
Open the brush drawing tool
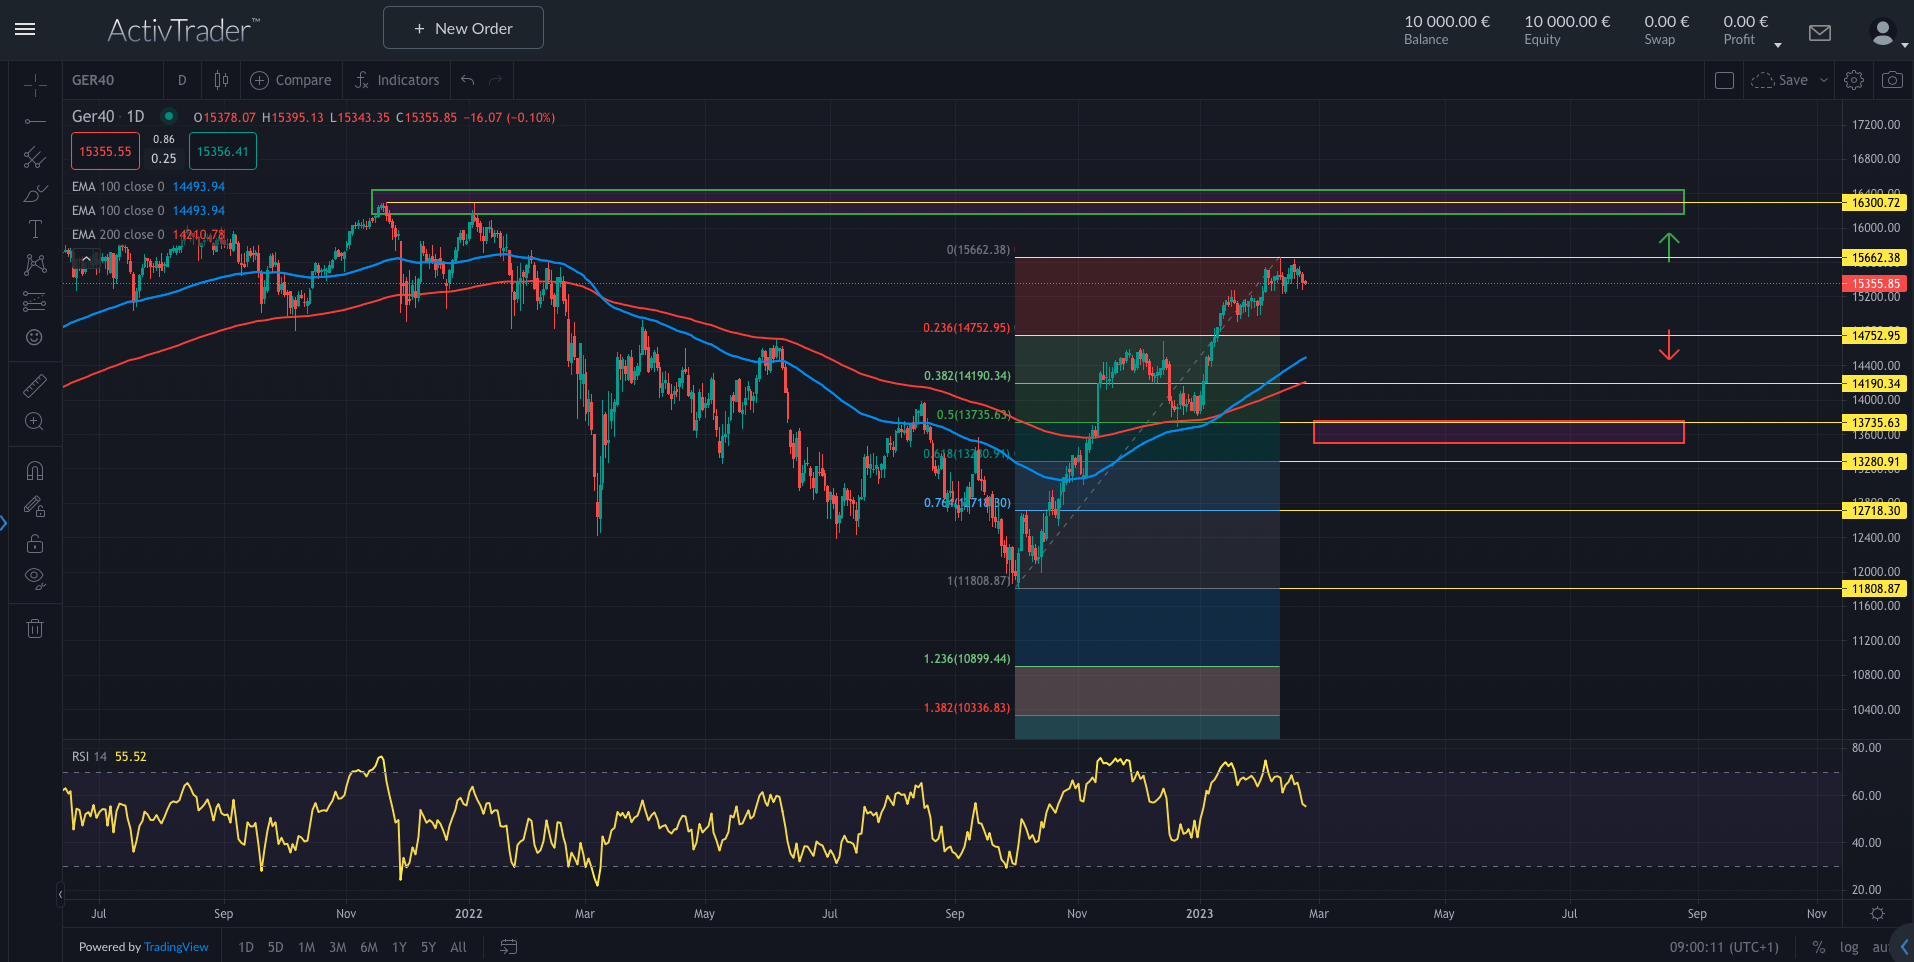(34, 193)
